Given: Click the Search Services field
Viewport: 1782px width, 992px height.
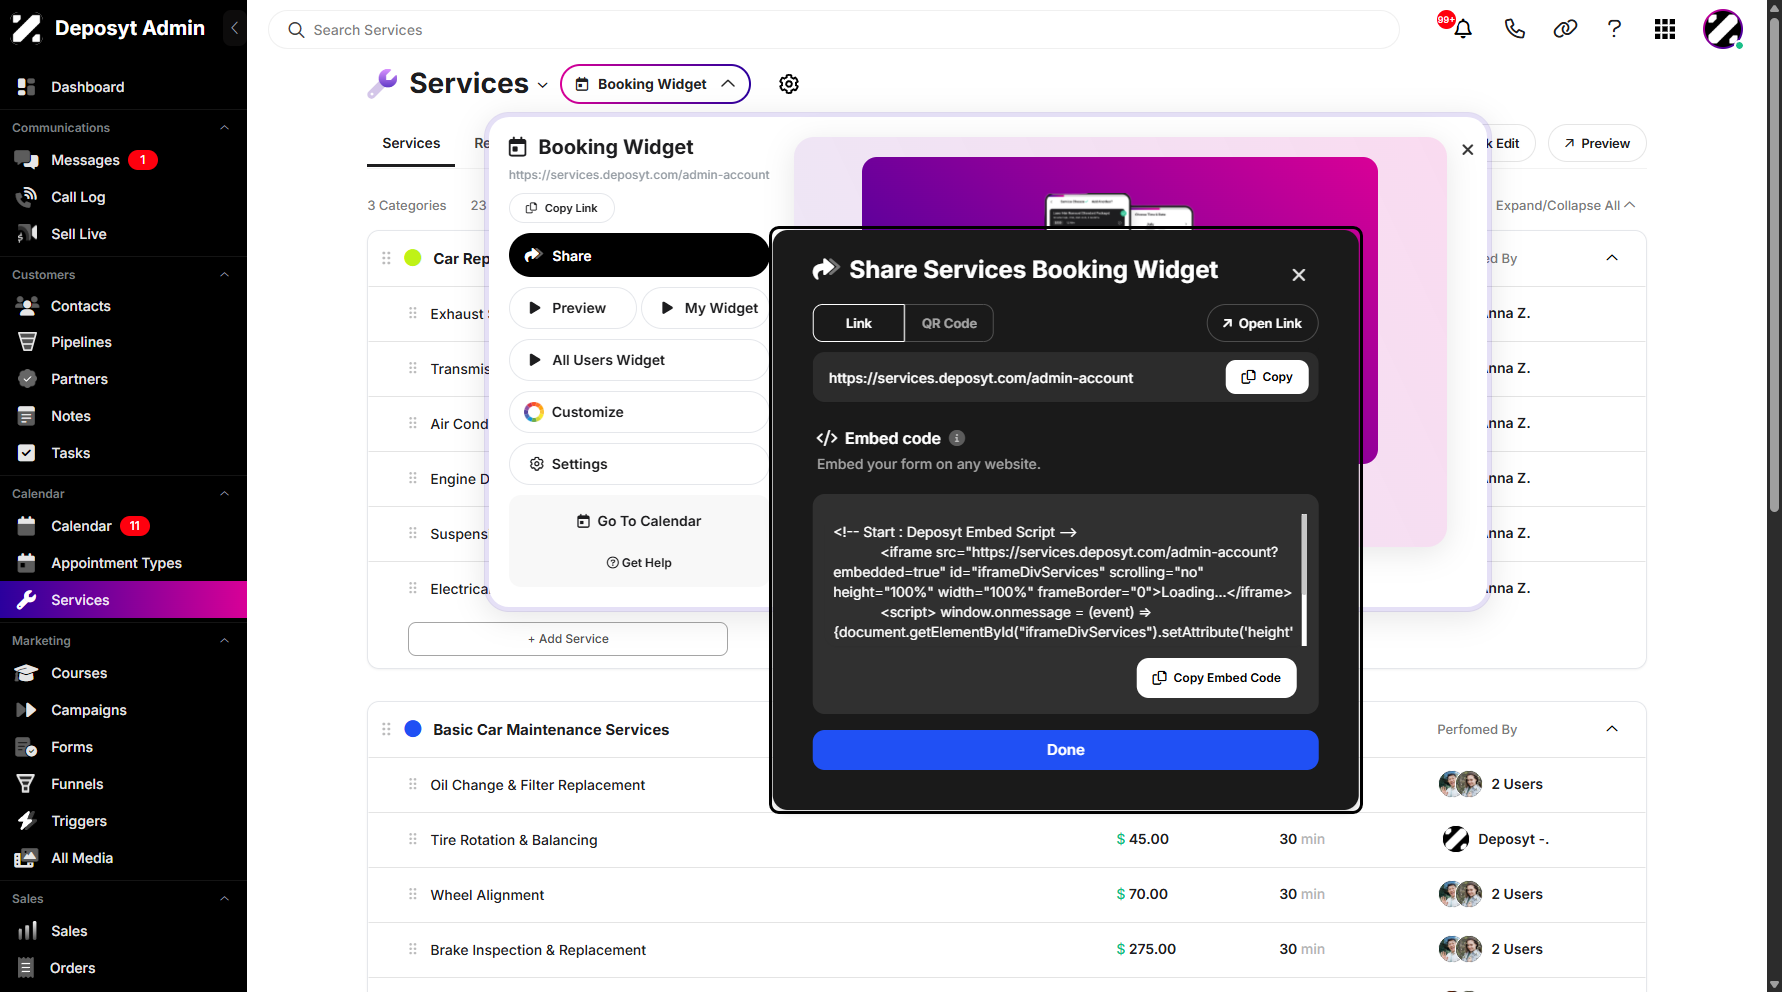Looking at the screenshot, I should [x=833, y=30].
